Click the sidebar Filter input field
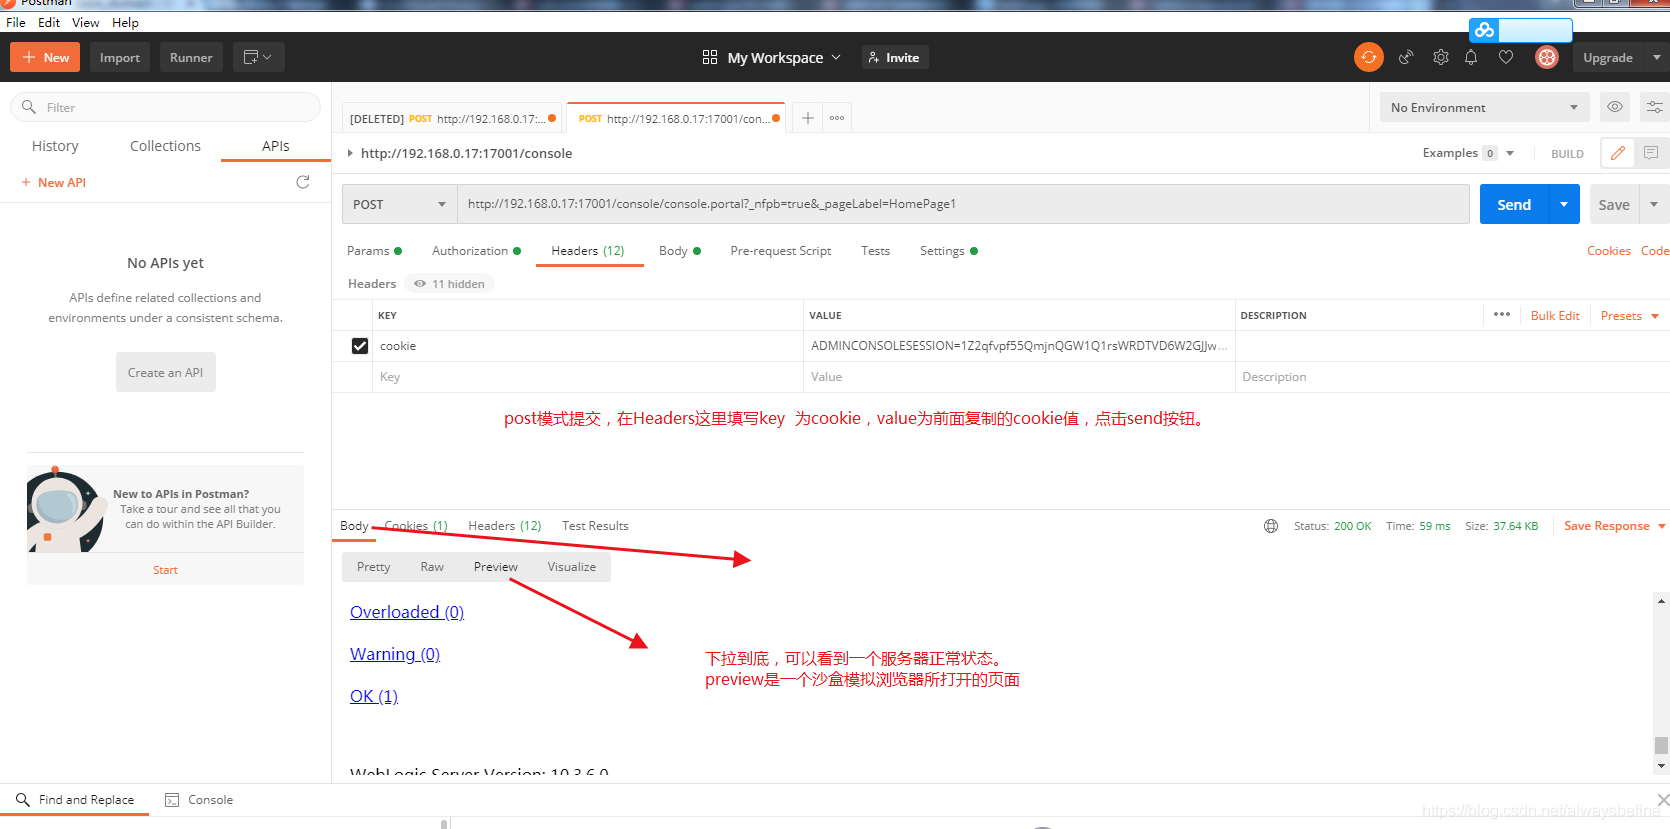This screenshot has width=1670, height=829. tap(165, 107)
